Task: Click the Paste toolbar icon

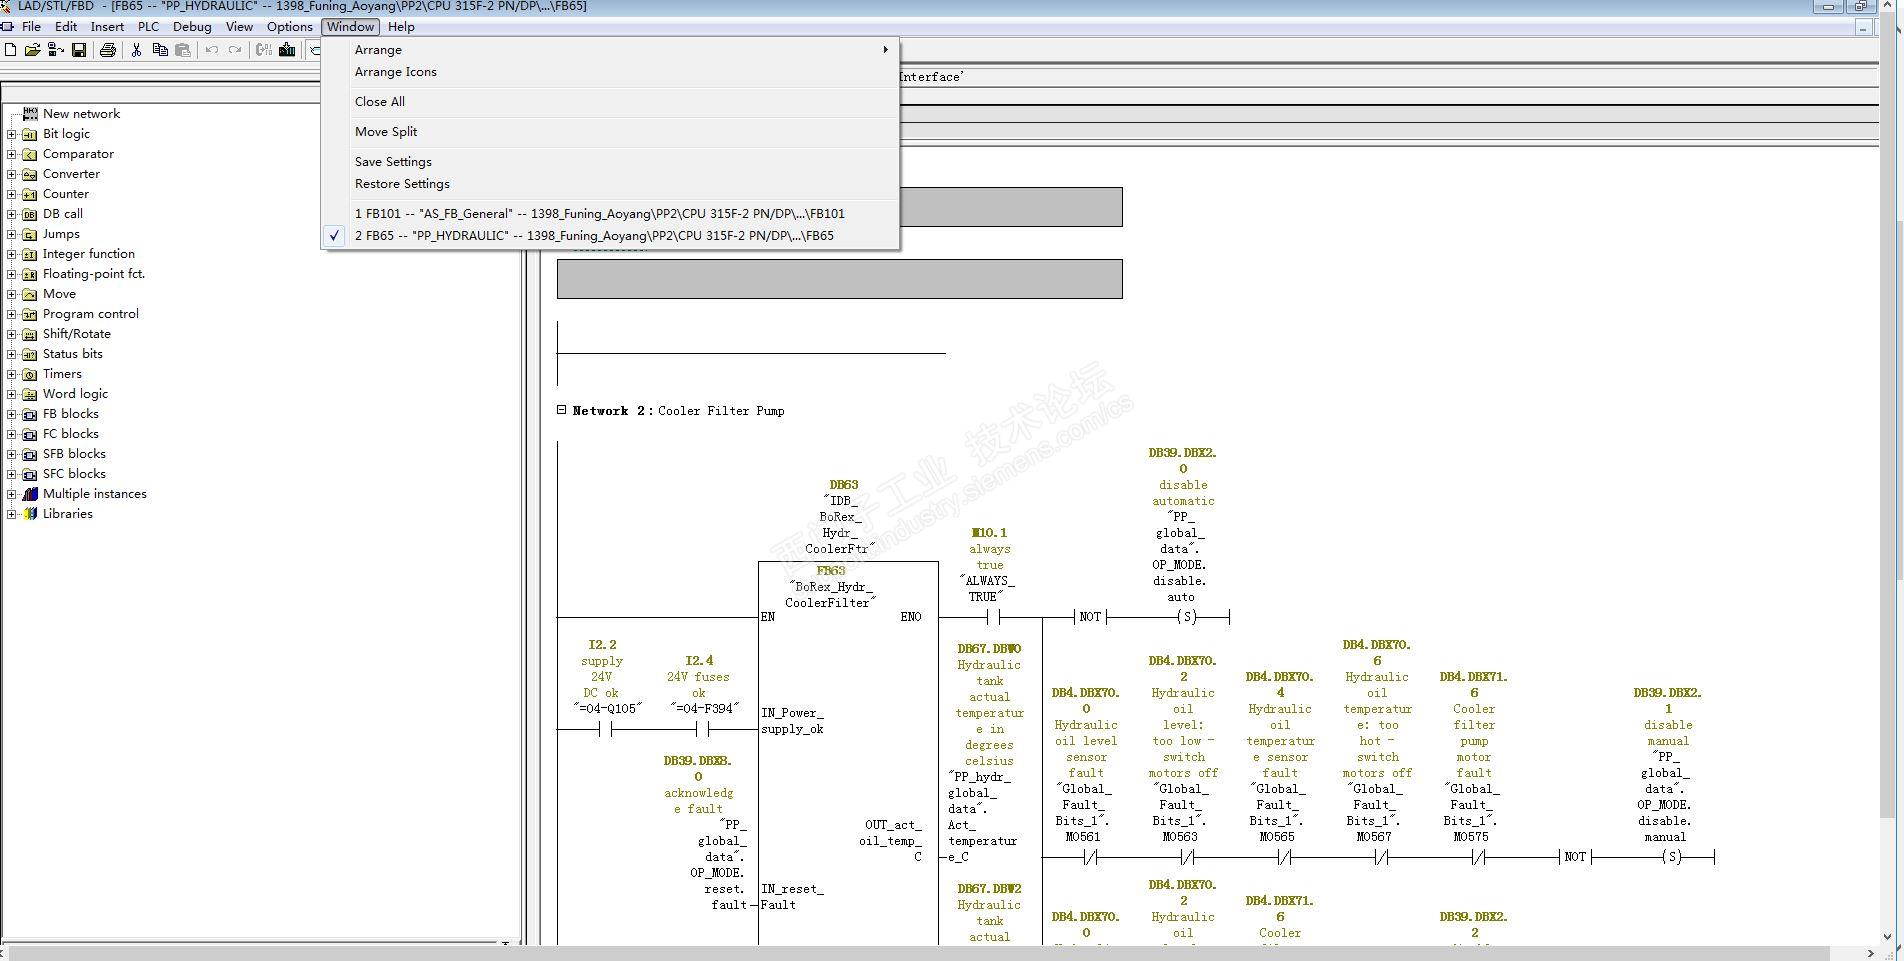Action: click(183, 50)
